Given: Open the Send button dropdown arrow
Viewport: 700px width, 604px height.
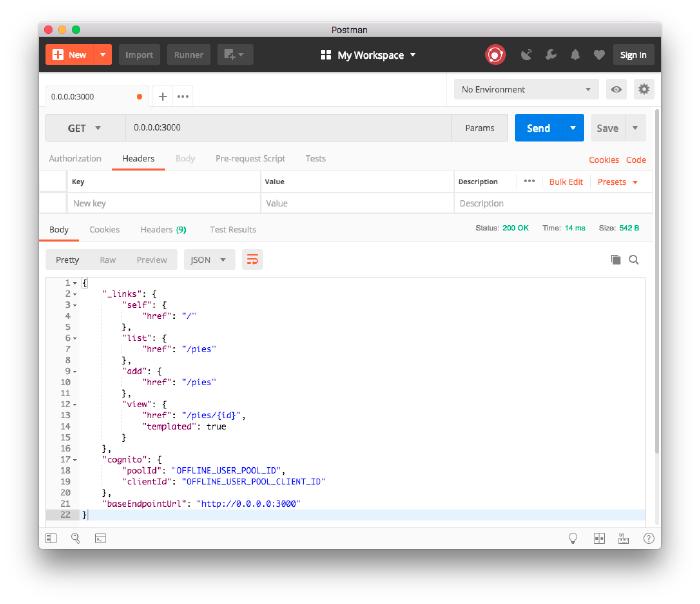Looking at the screenshot, I should (573, 128).
